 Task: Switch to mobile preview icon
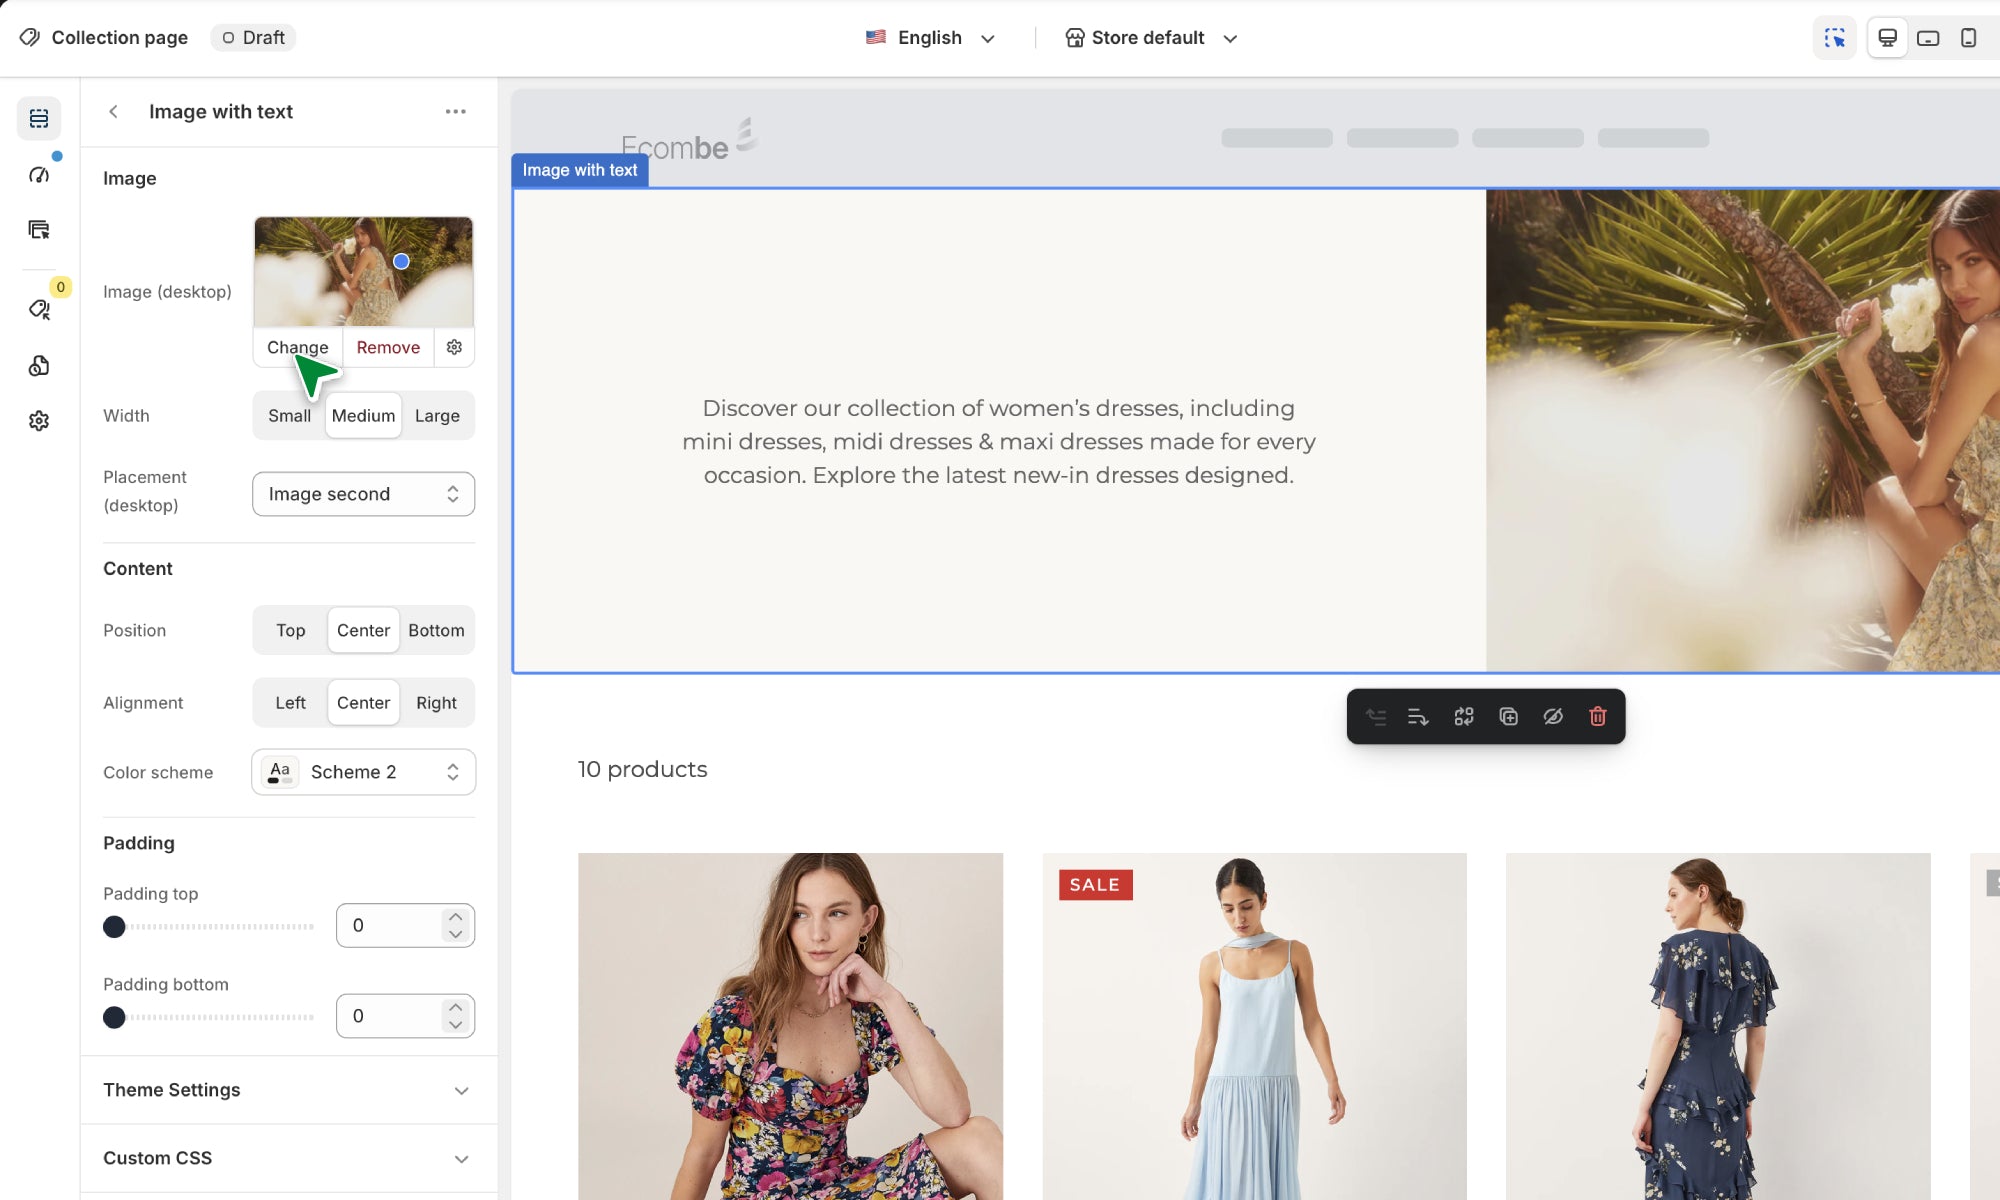1968,38
